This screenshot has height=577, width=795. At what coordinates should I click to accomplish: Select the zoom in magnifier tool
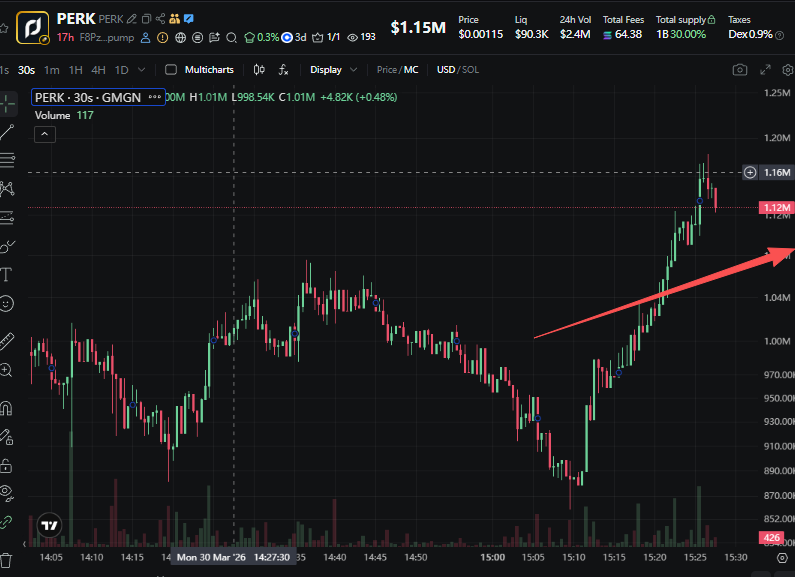[6, 370]
